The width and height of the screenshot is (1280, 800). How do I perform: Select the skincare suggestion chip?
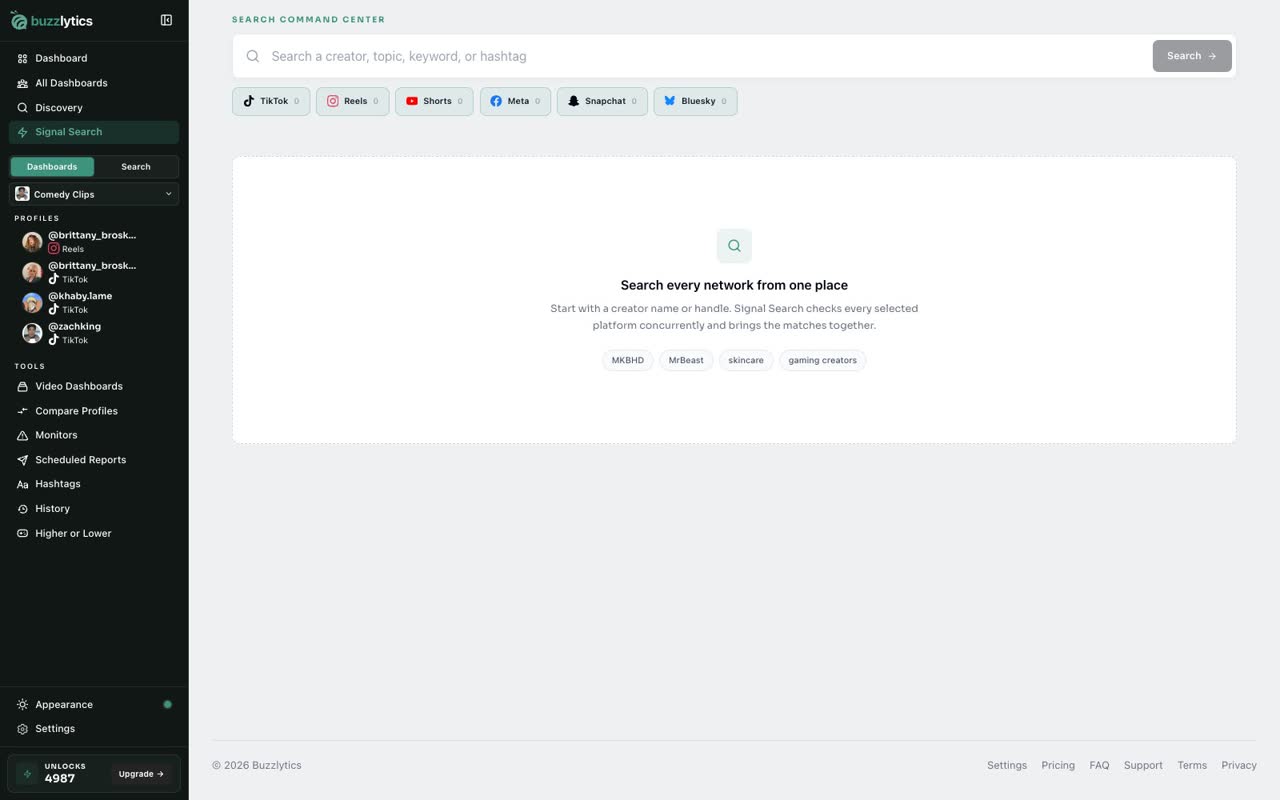pyautogui.click(x=746, y=360)
